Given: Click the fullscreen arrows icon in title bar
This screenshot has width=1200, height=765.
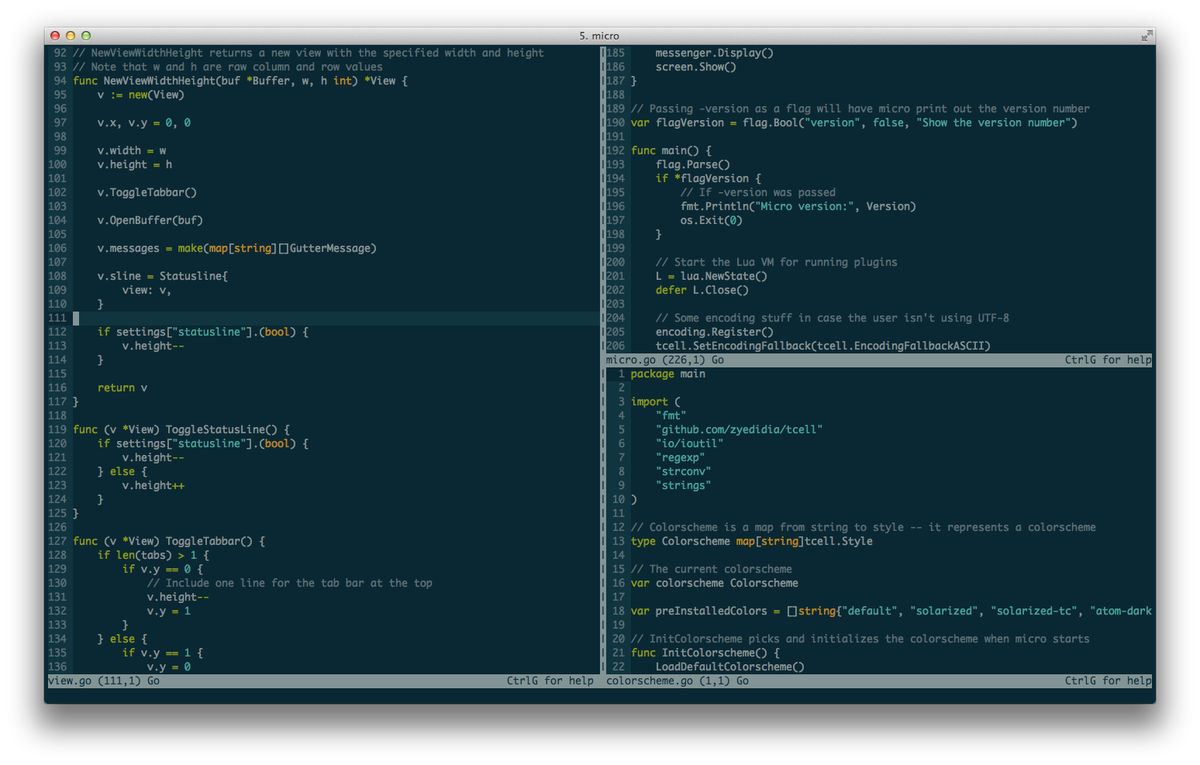Looking at the screenshot, I should click(1146, 36).
